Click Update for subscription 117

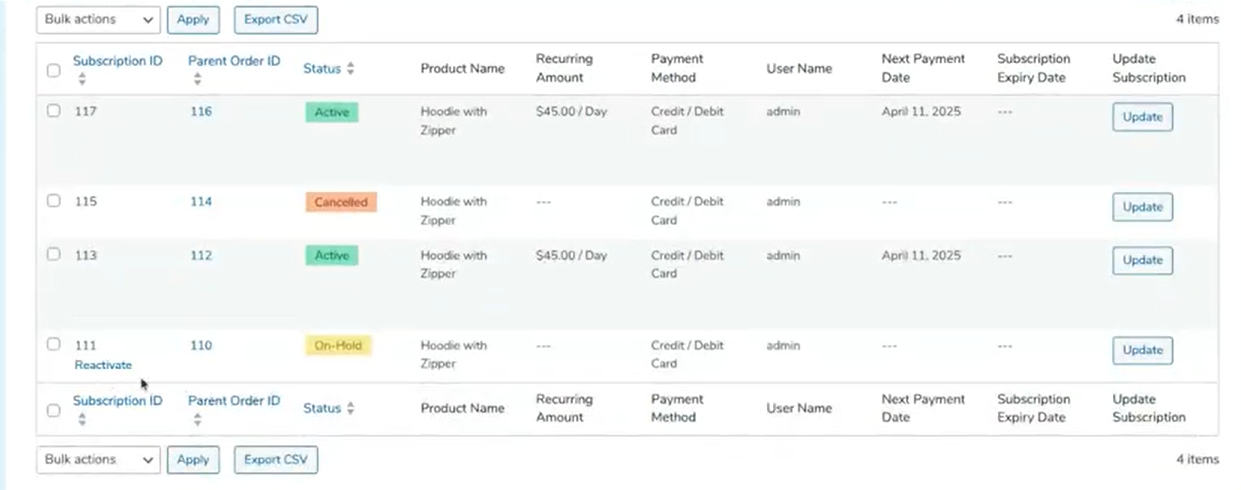coord(1142,117)
